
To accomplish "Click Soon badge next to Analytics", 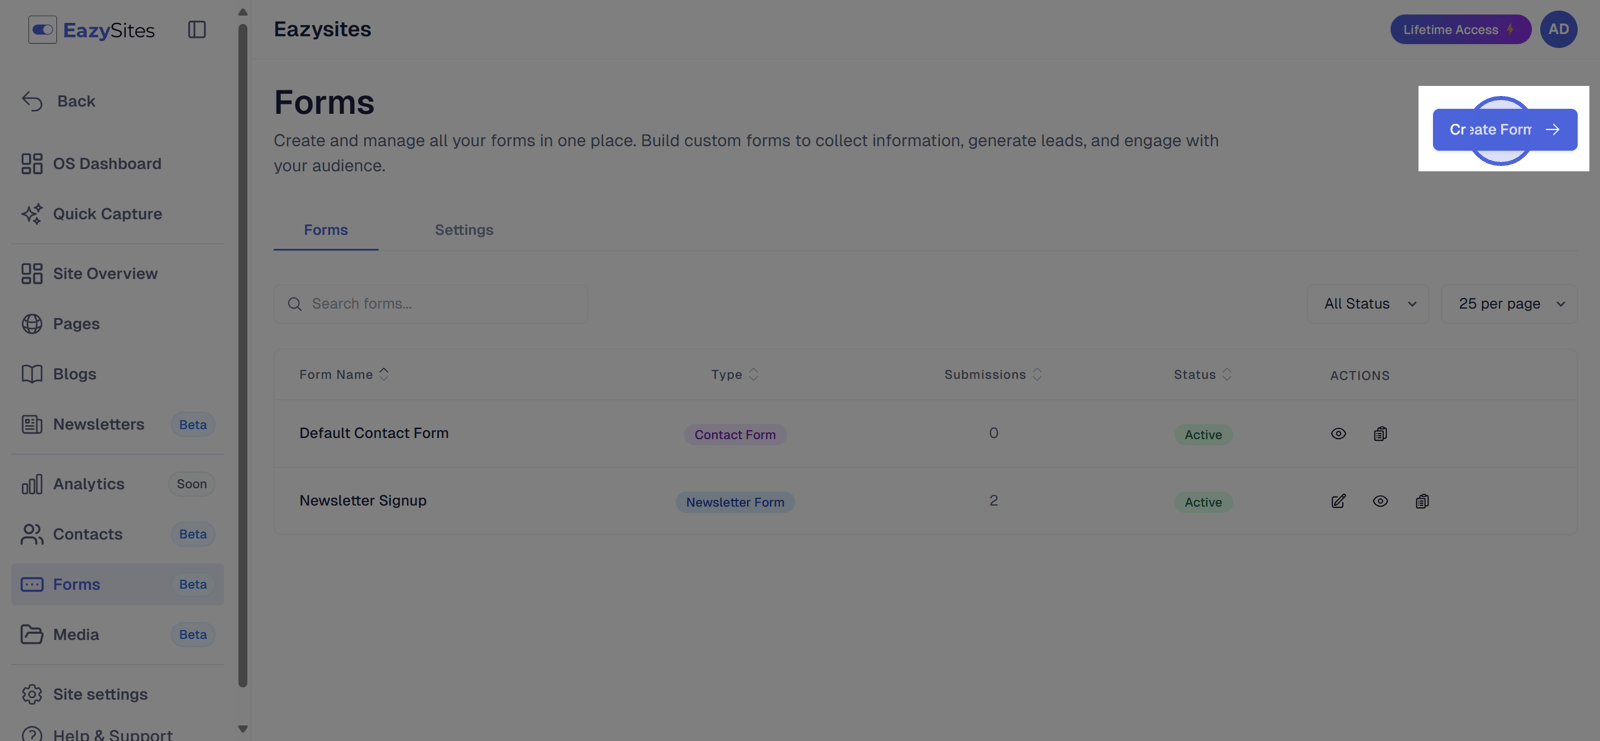I will coord(192,484).
